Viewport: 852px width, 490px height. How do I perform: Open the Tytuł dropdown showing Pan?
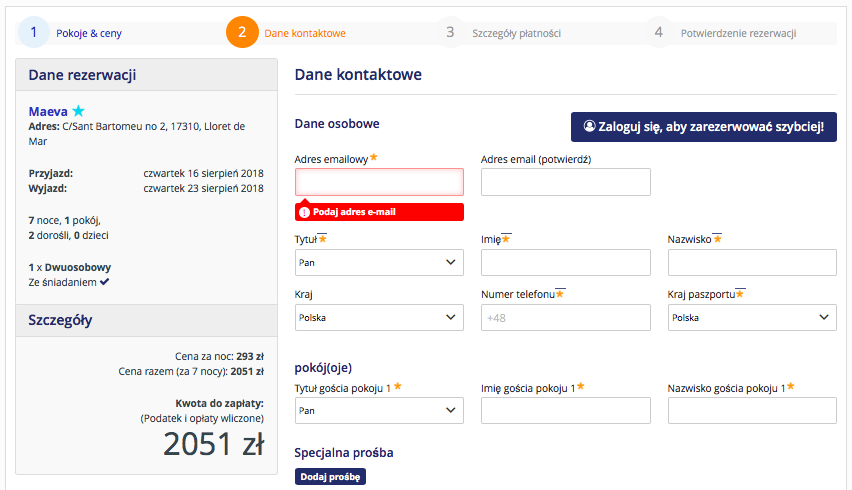[379, 262]
